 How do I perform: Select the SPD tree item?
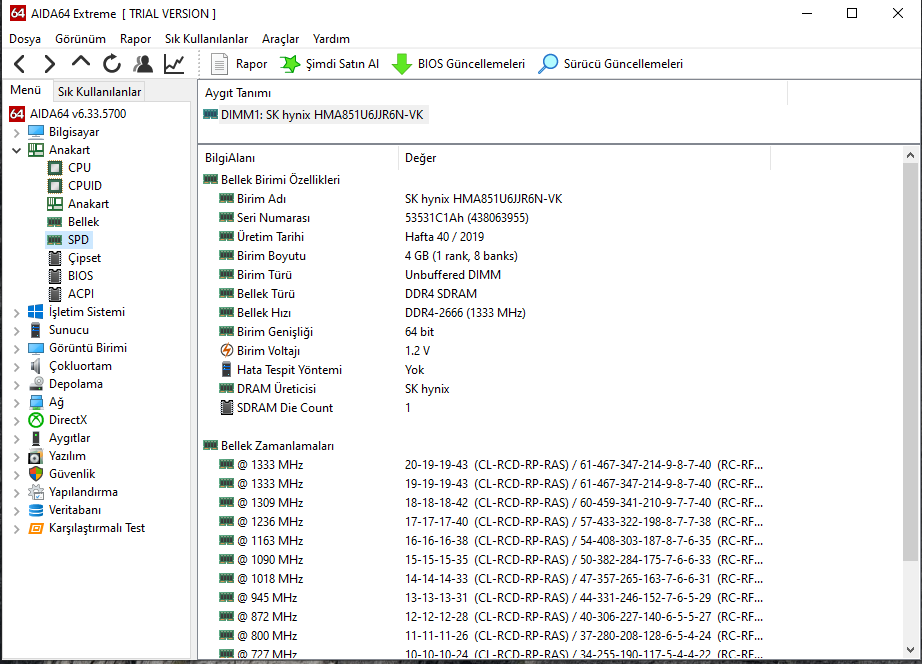coord(78,240)
